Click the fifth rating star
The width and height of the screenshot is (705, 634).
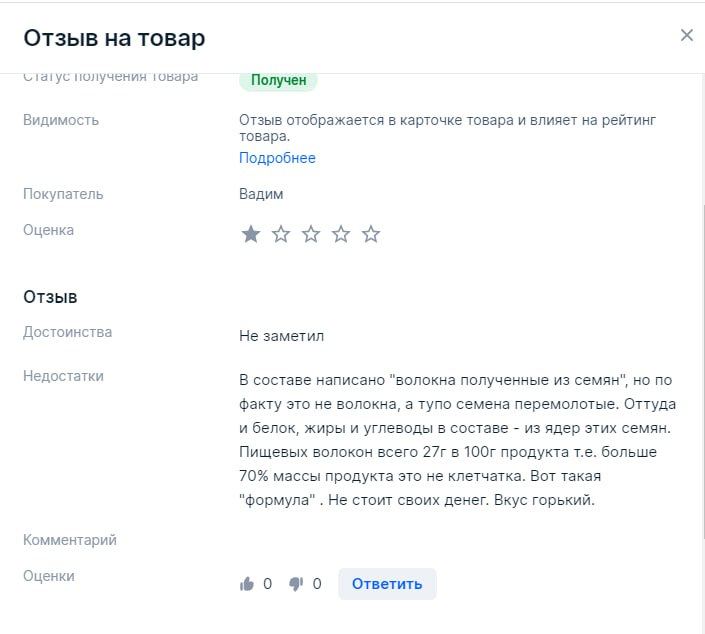tap(371, 234)
